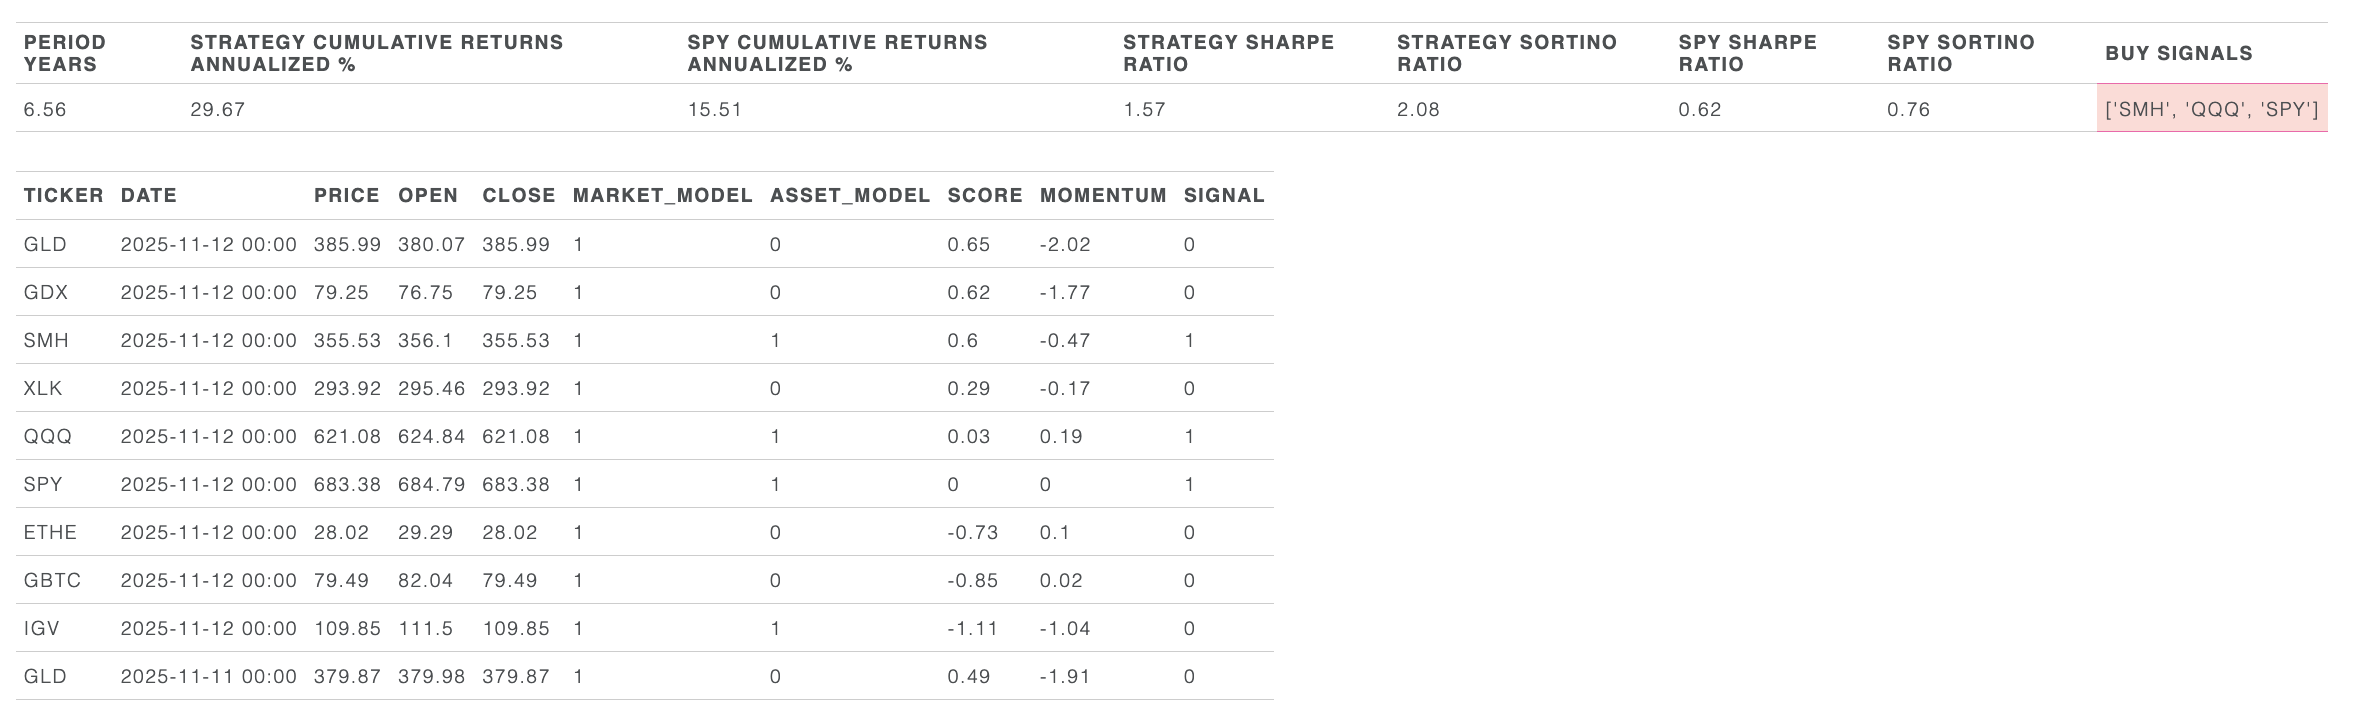Select the highlighted buy signals list cell
Image resolution: width=2356 pixels, height=704 pixels.
pos(2211,109)
